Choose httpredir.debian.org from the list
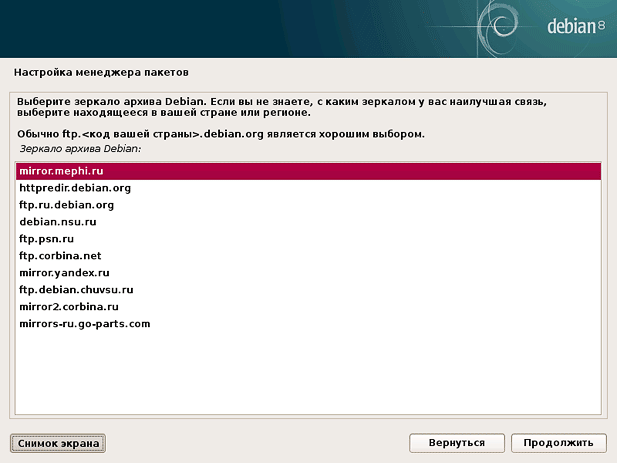The width and height of the screenshot is (617, 463). (308, 188)
